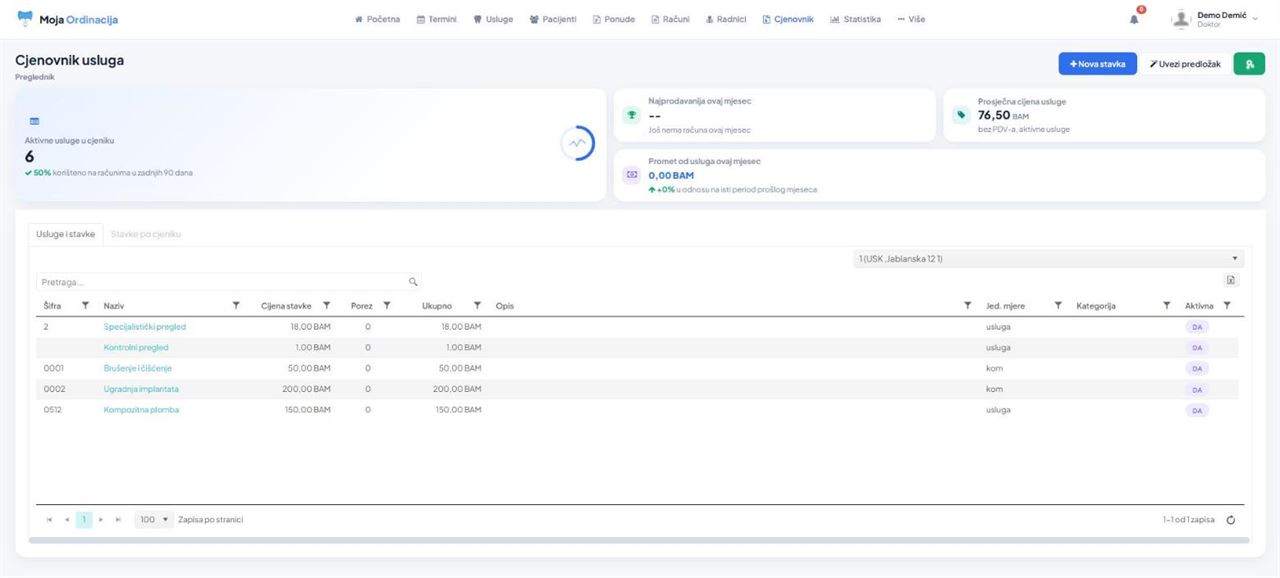The width and height of the screenshot is (1280, 578).
Task: Open the filter for the Naziv column
Action: [x=236, y=305]
